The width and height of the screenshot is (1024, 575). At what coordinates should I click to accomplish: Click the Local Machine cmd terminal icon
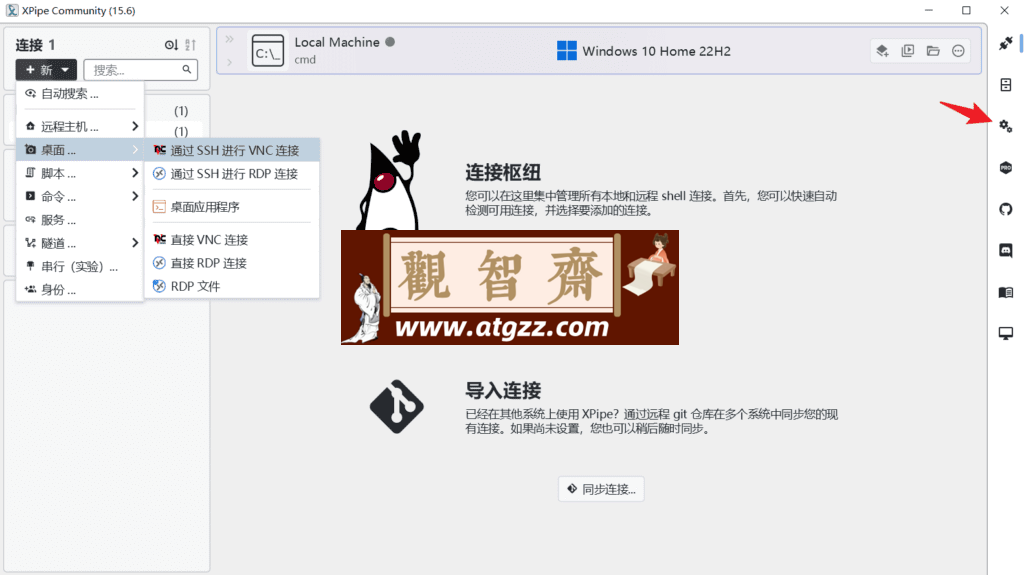(x=268, y=51)
